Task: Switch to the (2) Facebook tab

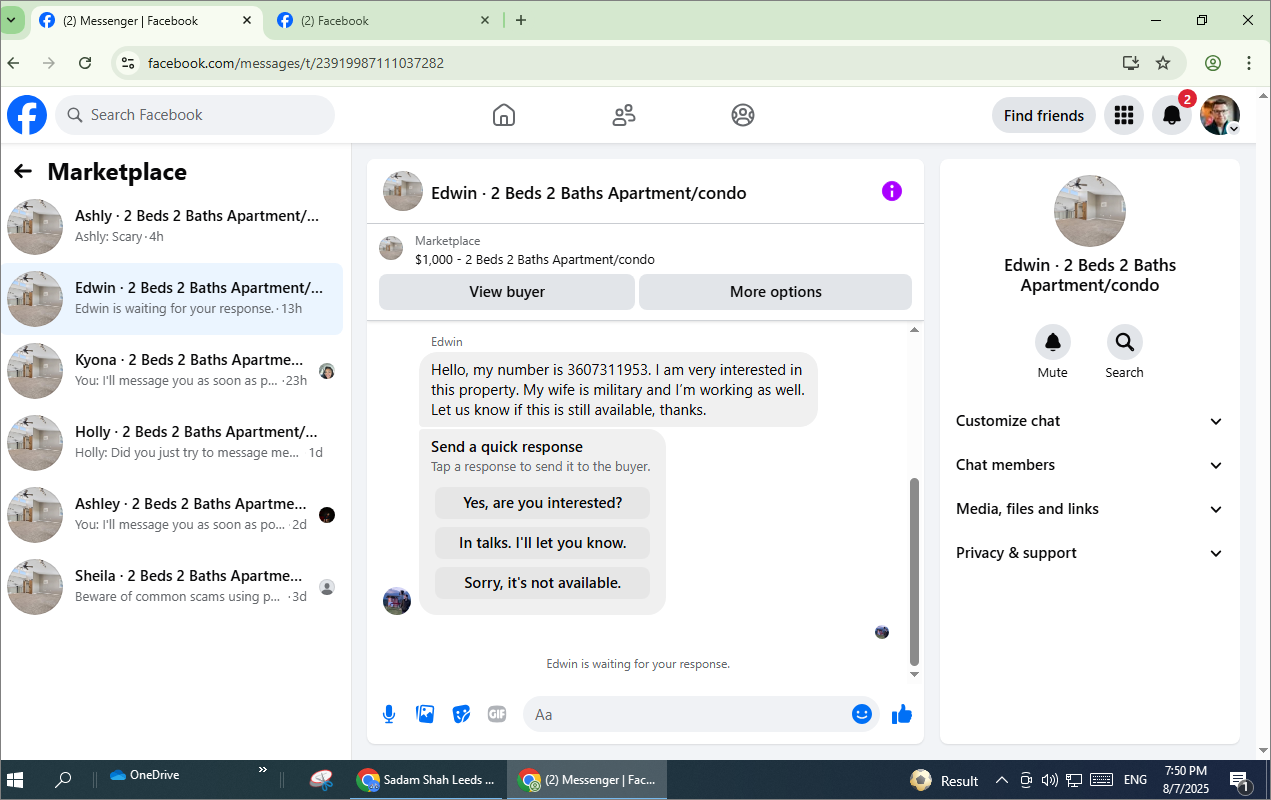Action: click(384, 20)
